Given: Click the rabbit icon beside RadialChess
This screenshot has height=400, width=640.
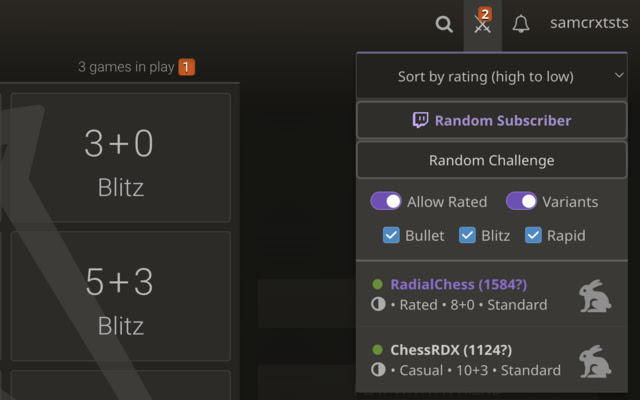Looking at the screenshot, I should coord(595,295).
